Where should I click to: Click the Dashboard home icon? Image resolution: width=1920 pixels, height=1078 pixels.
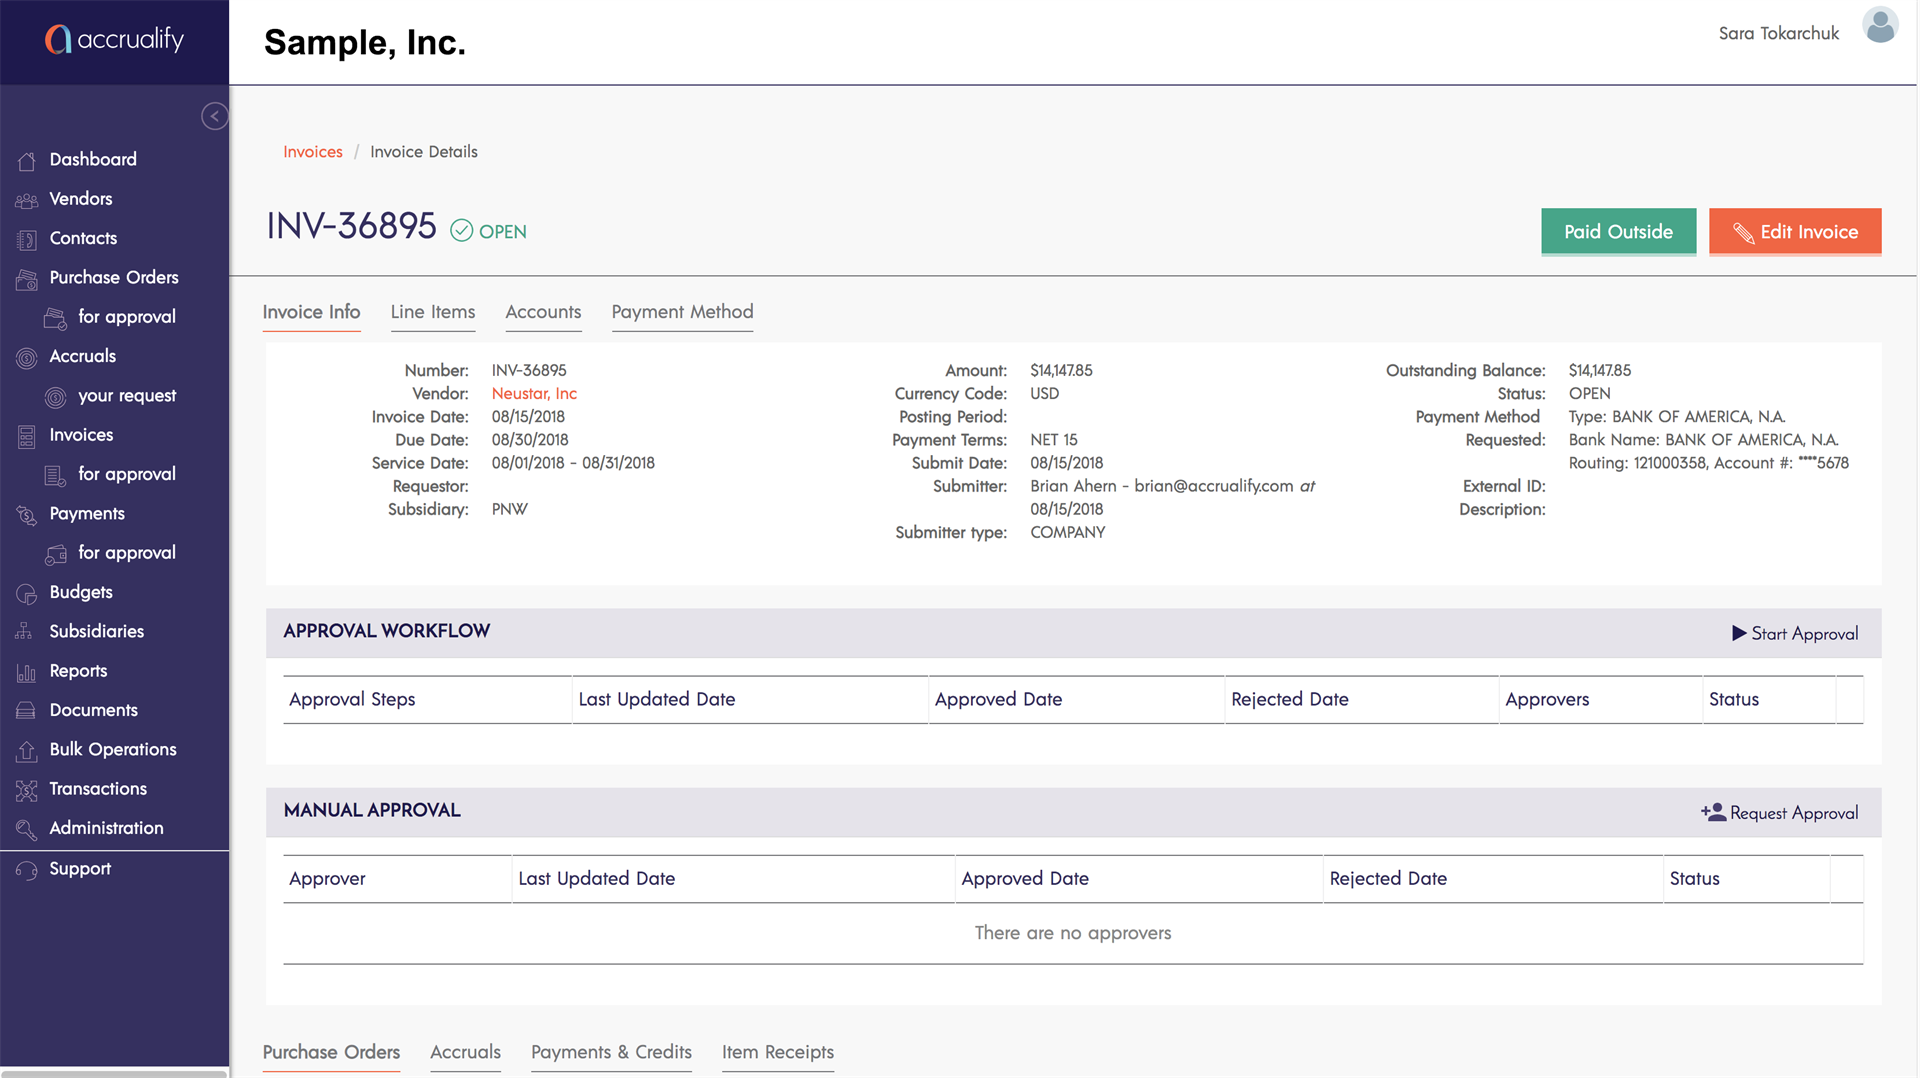[27, 160]
